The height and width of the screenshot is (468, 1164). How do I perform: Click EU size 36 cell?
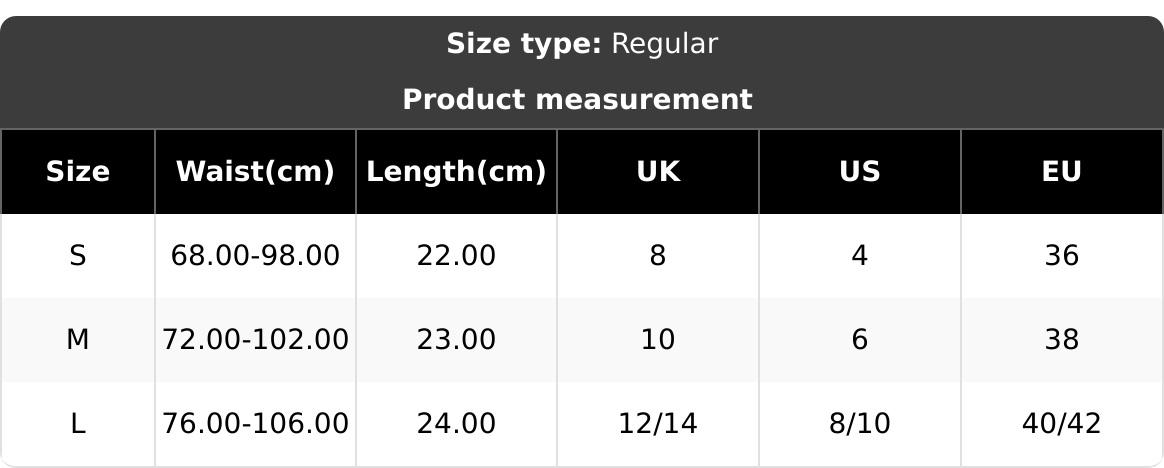pyautogui.click(x=1061, y=256)
